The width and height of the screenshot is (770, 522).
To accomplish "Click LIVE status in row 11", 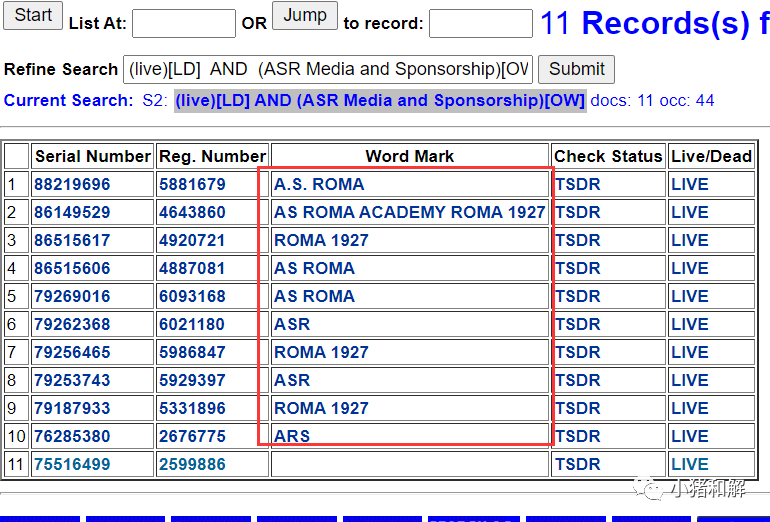I will (x=690, y=464).
